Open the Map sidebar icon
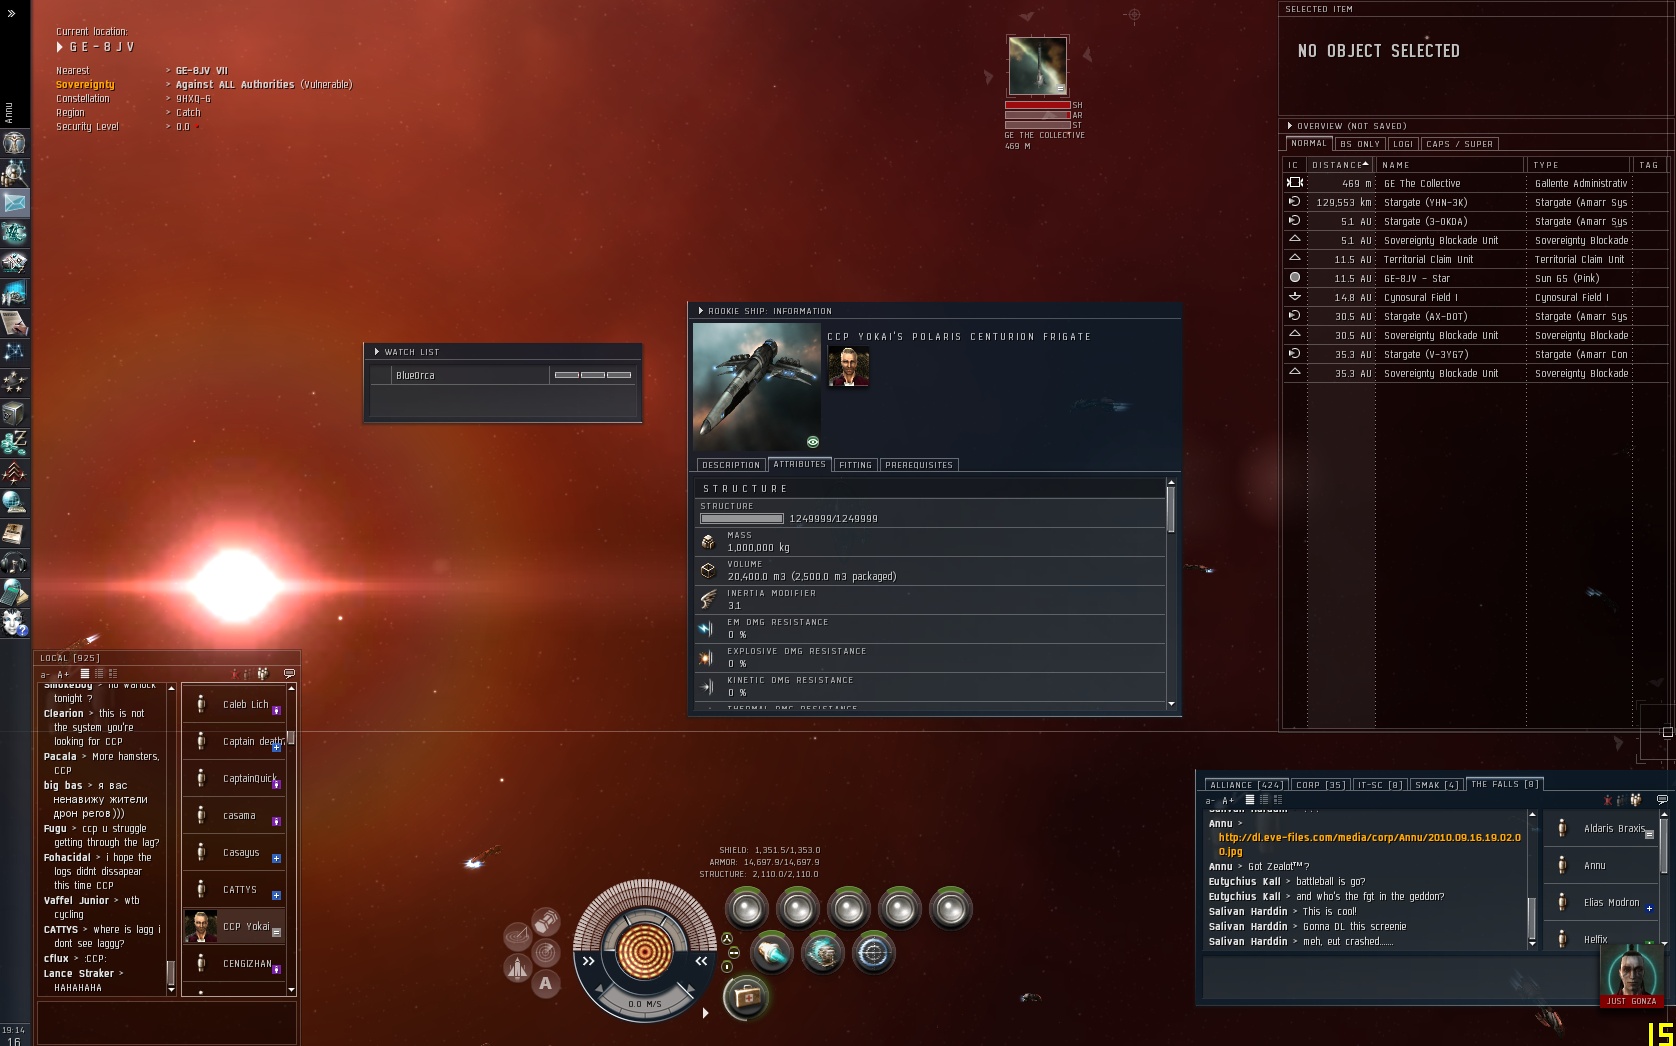Image resolution: width=1676 pixels, height=1046 pixels. click(14, 352)
